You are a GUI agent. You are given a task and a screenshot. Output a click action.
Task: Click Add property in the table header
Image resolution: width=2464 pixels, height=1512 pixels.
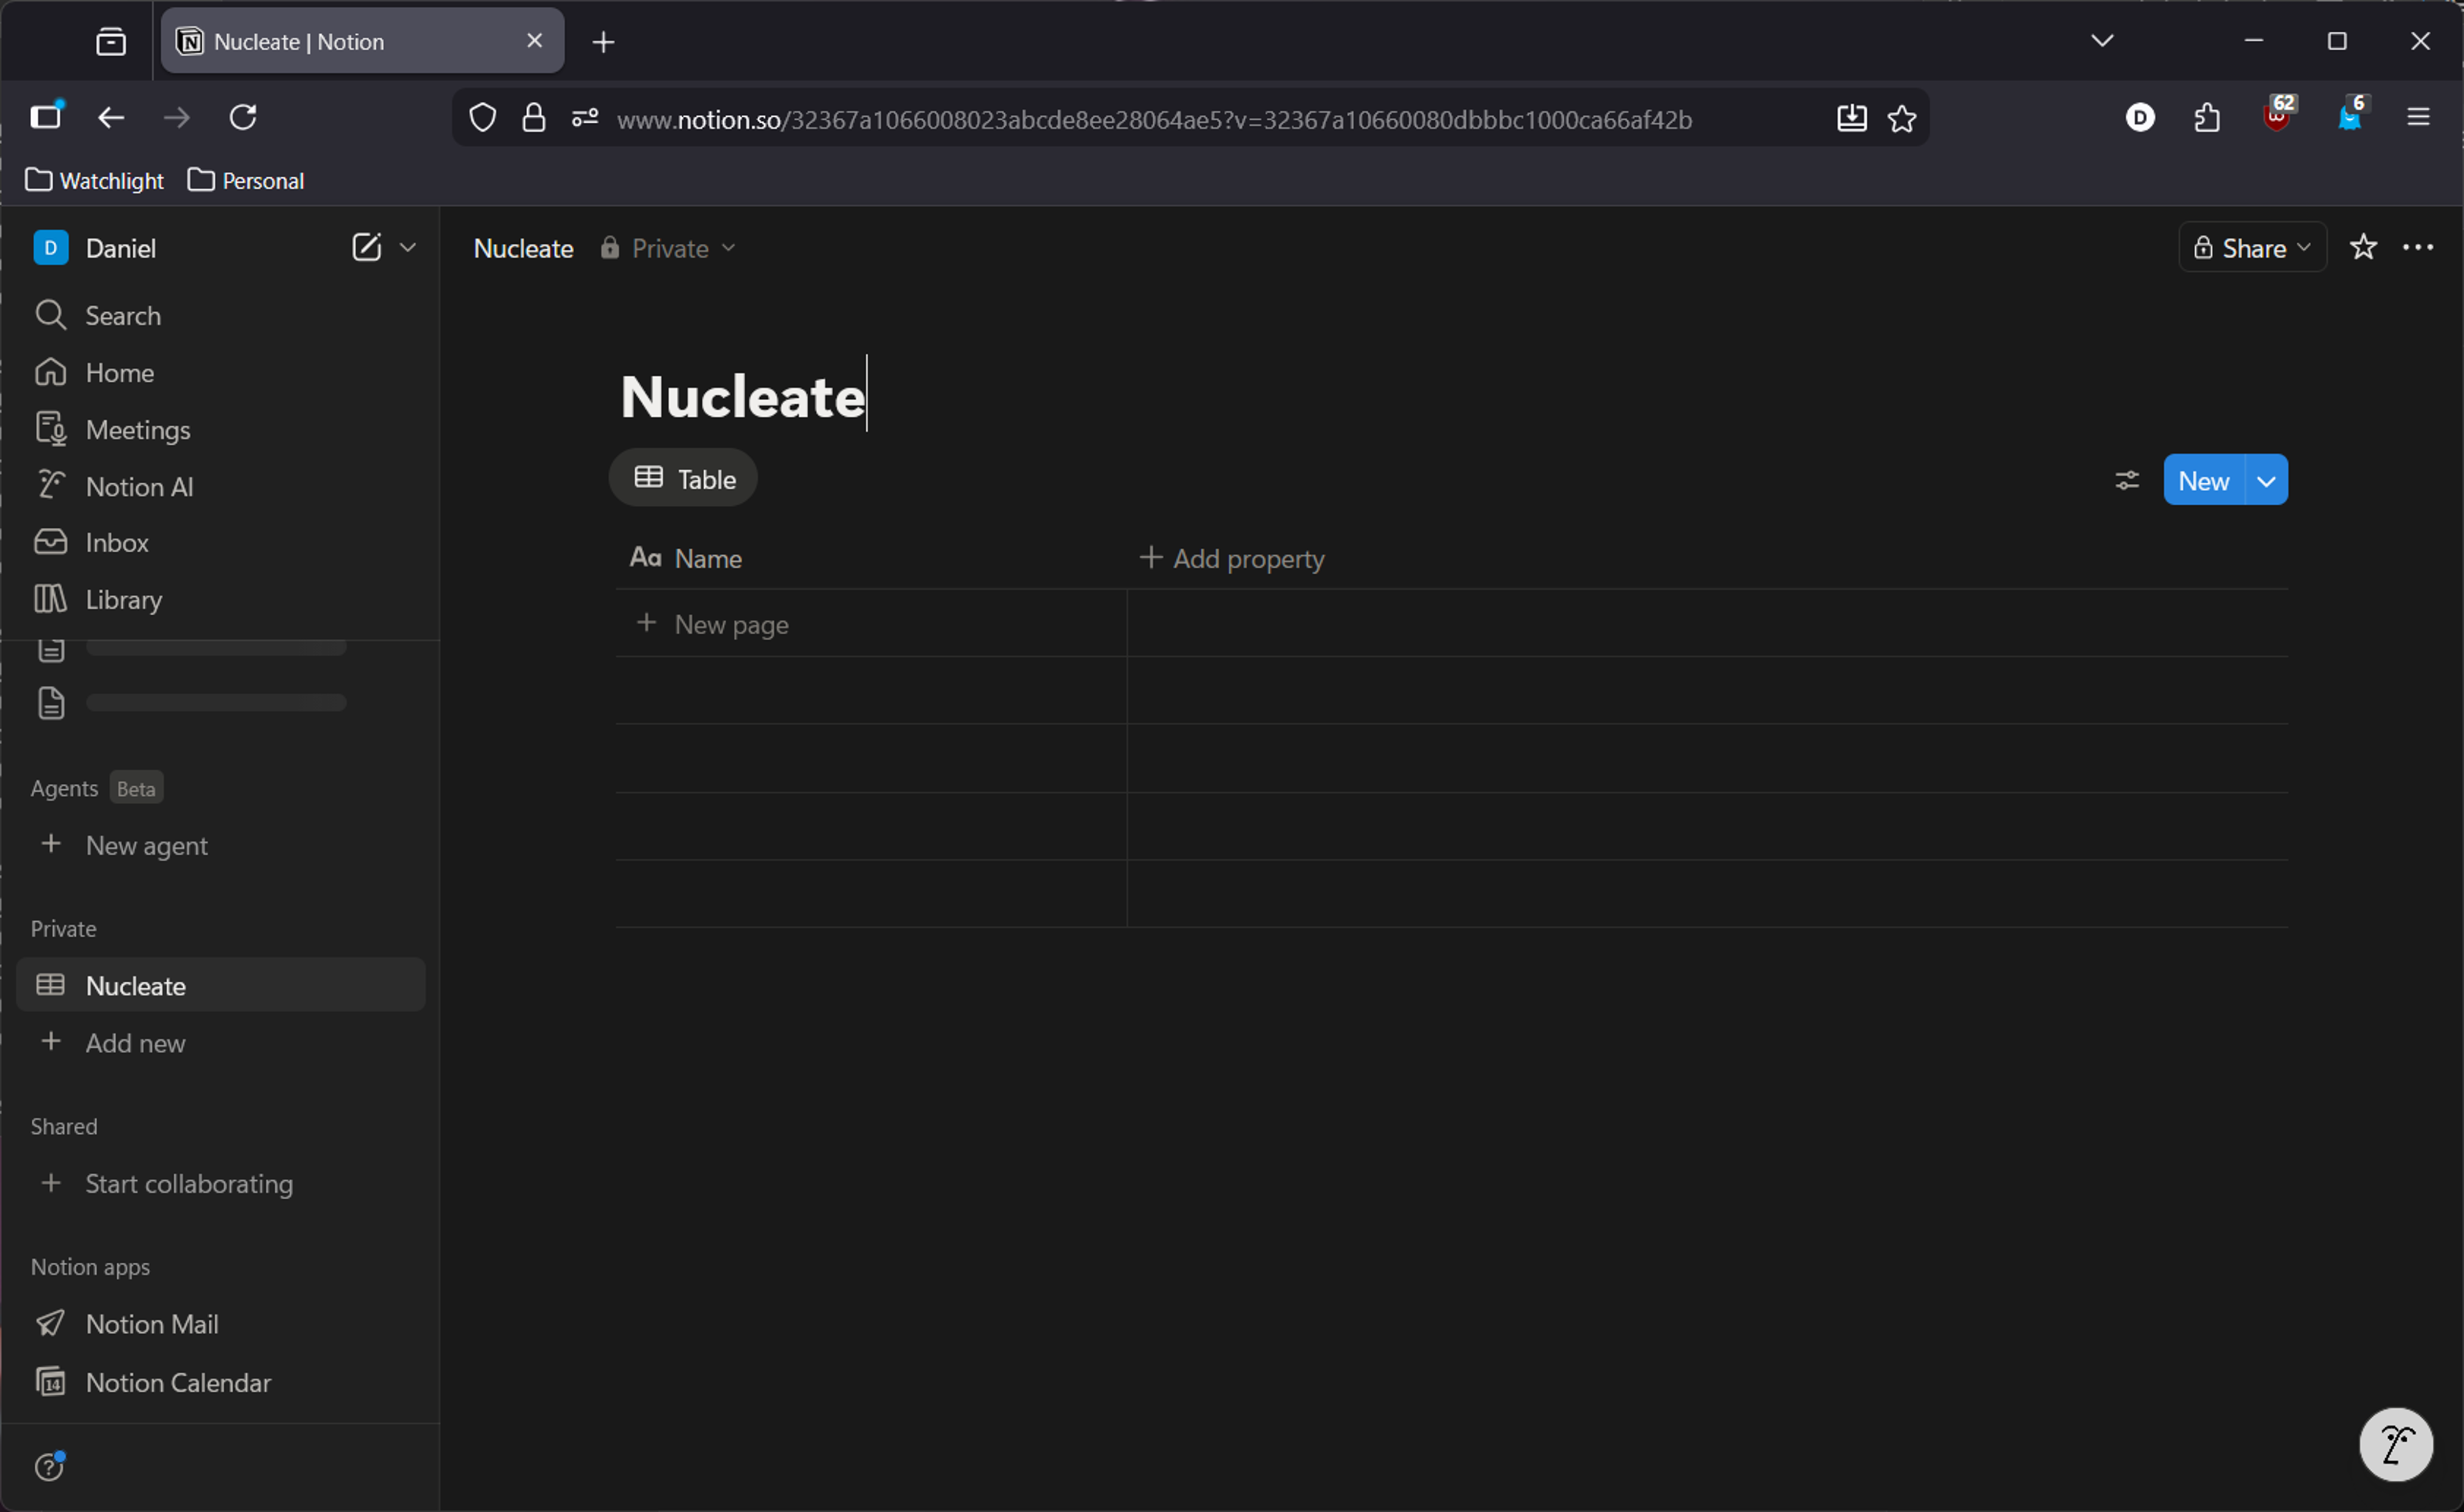tap(1232, 559)
